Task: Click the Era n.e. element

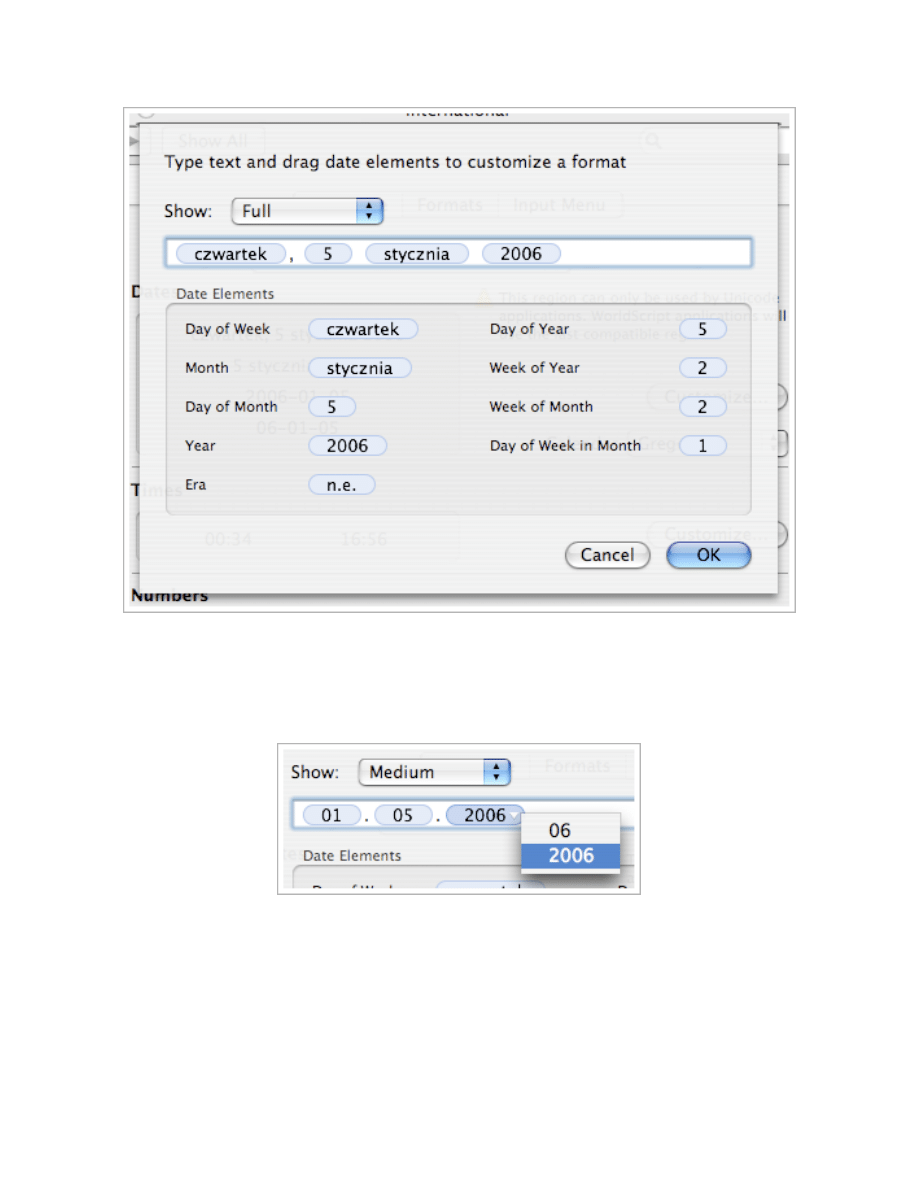Action: (341, 485)
